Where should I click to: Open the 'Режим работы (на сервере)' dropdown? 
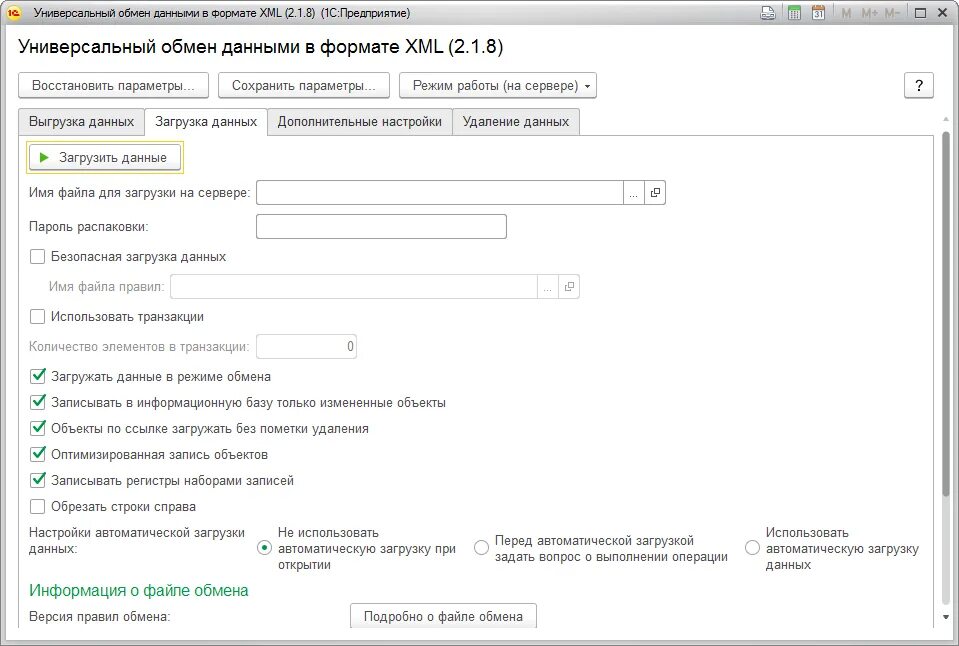[x=498, y=86]
